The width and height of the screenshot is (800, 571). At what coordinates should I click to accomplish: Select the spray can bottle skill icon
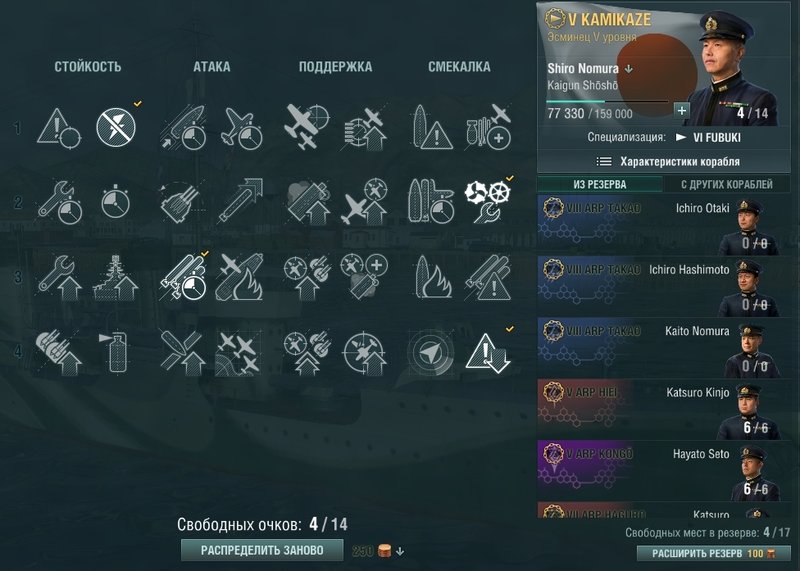117,352
